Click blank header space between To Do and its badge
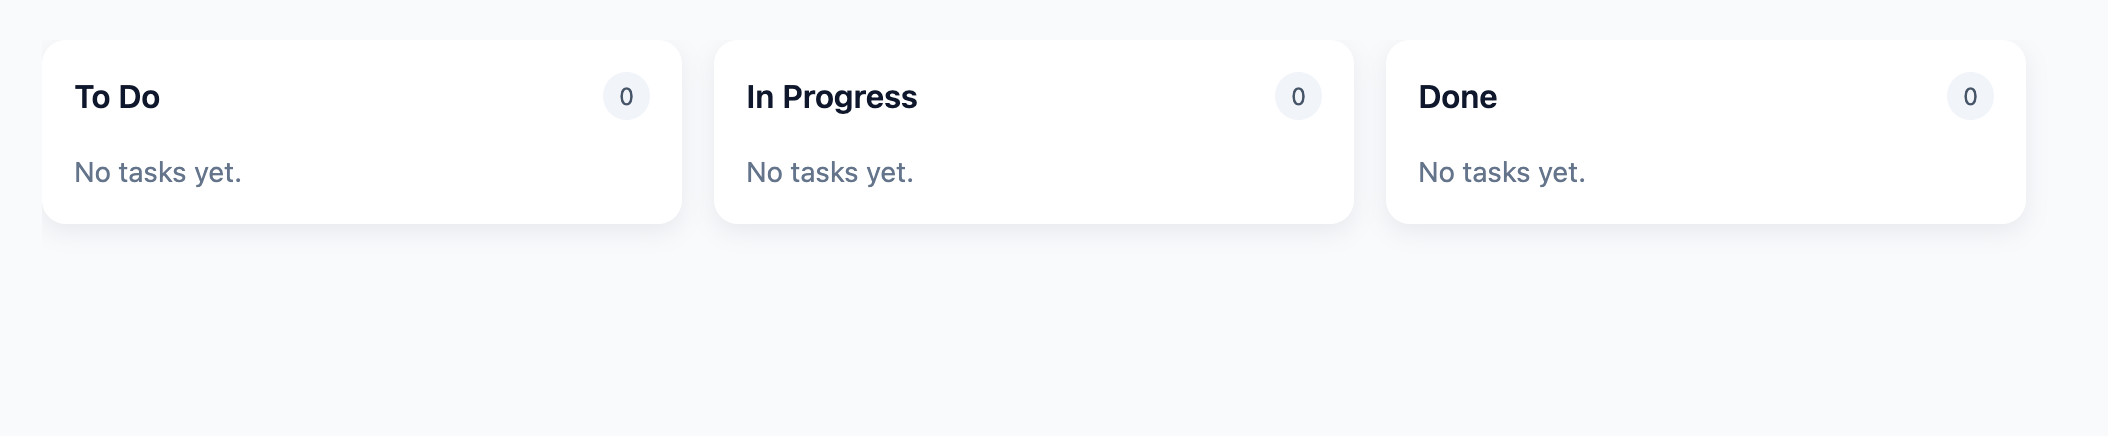Screen dimensions: 2108x436 [380, 97]
